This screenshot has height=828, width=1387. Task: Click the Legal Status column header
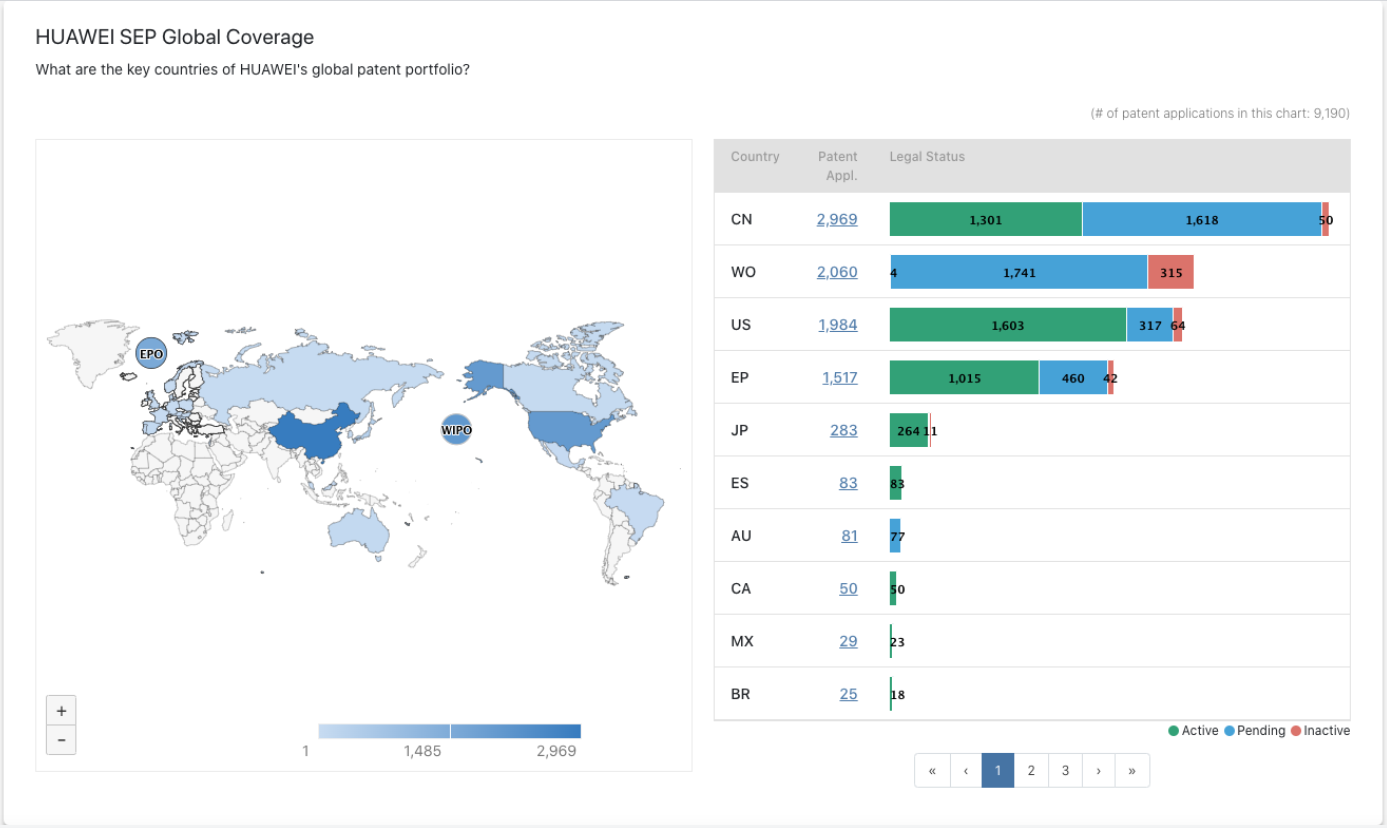(x=927, y=157)
